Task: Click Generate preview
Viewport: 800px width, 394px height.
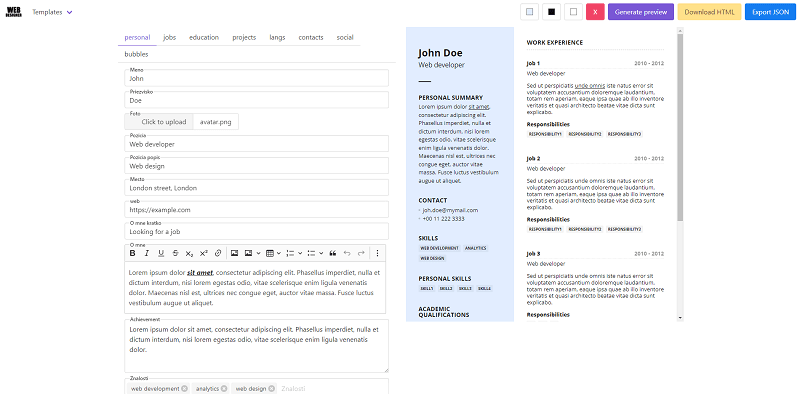Action: click(641, 12)
